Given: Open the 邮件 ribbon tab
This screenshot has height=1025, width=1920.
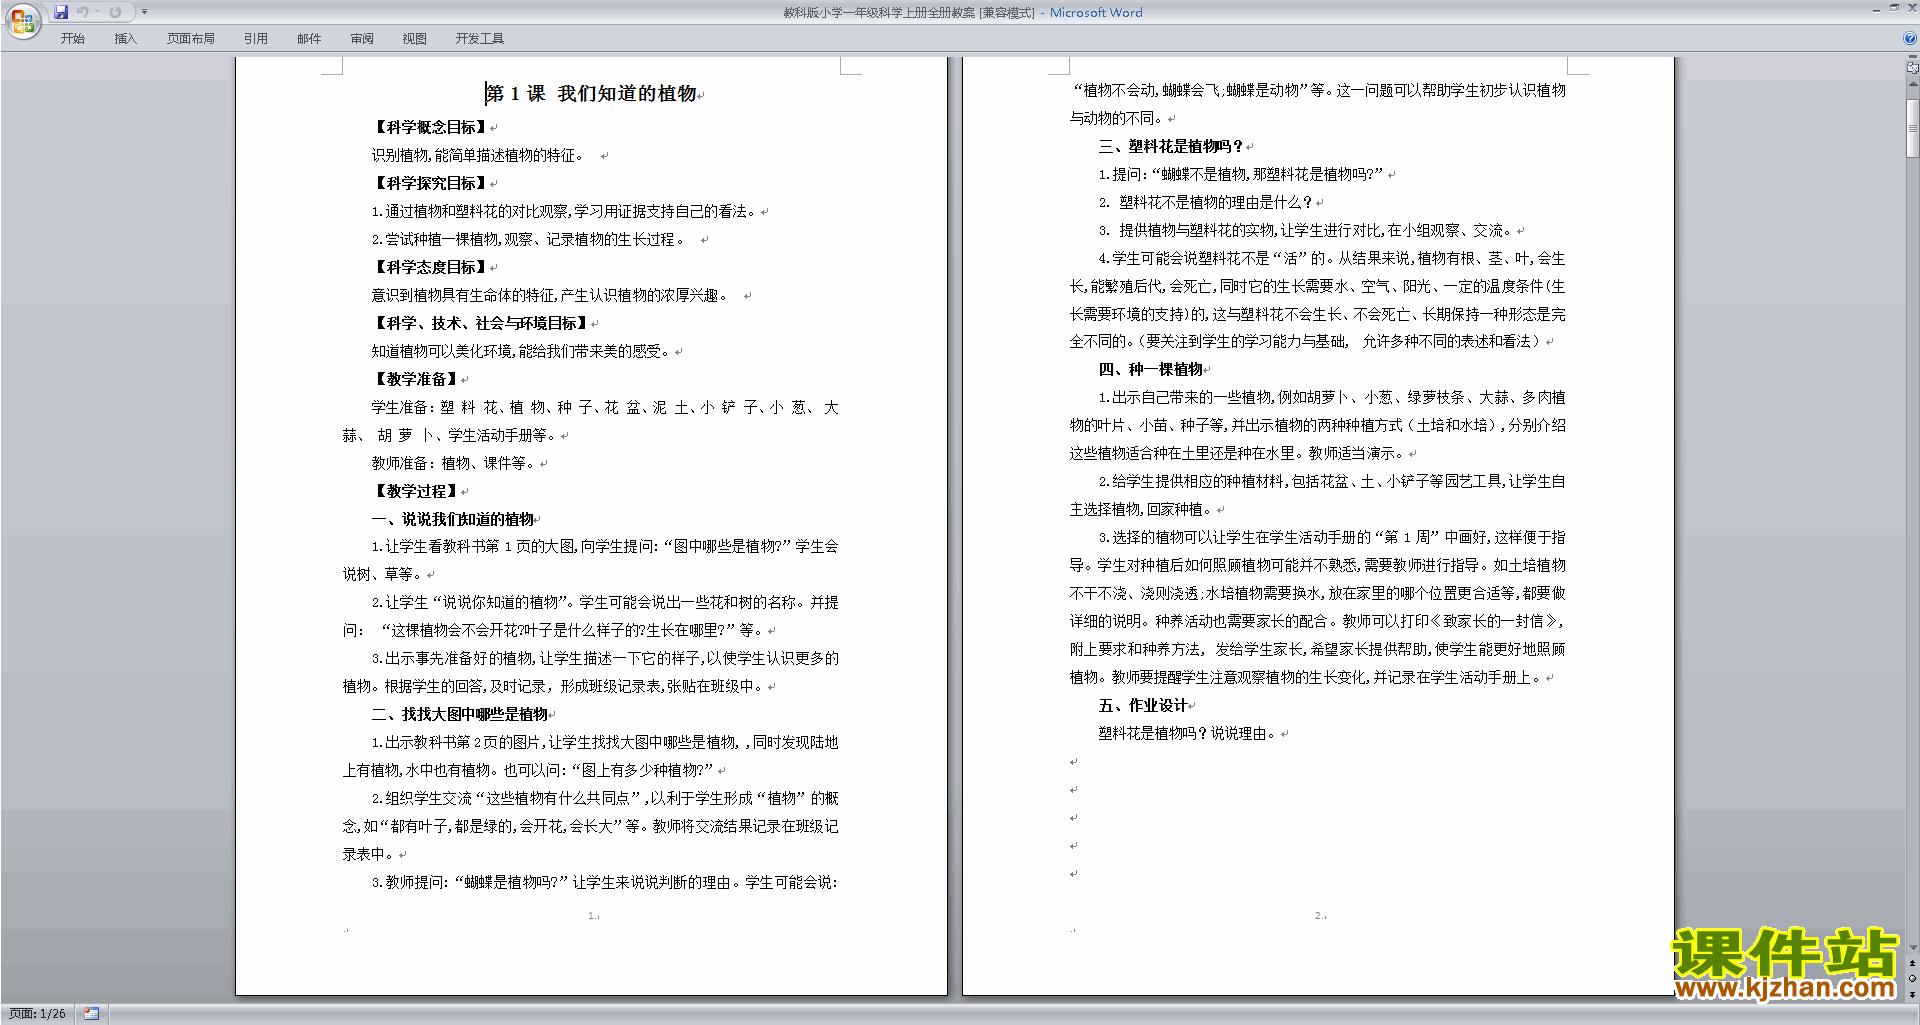Looking at the screenshot, I should coord(309,38).
